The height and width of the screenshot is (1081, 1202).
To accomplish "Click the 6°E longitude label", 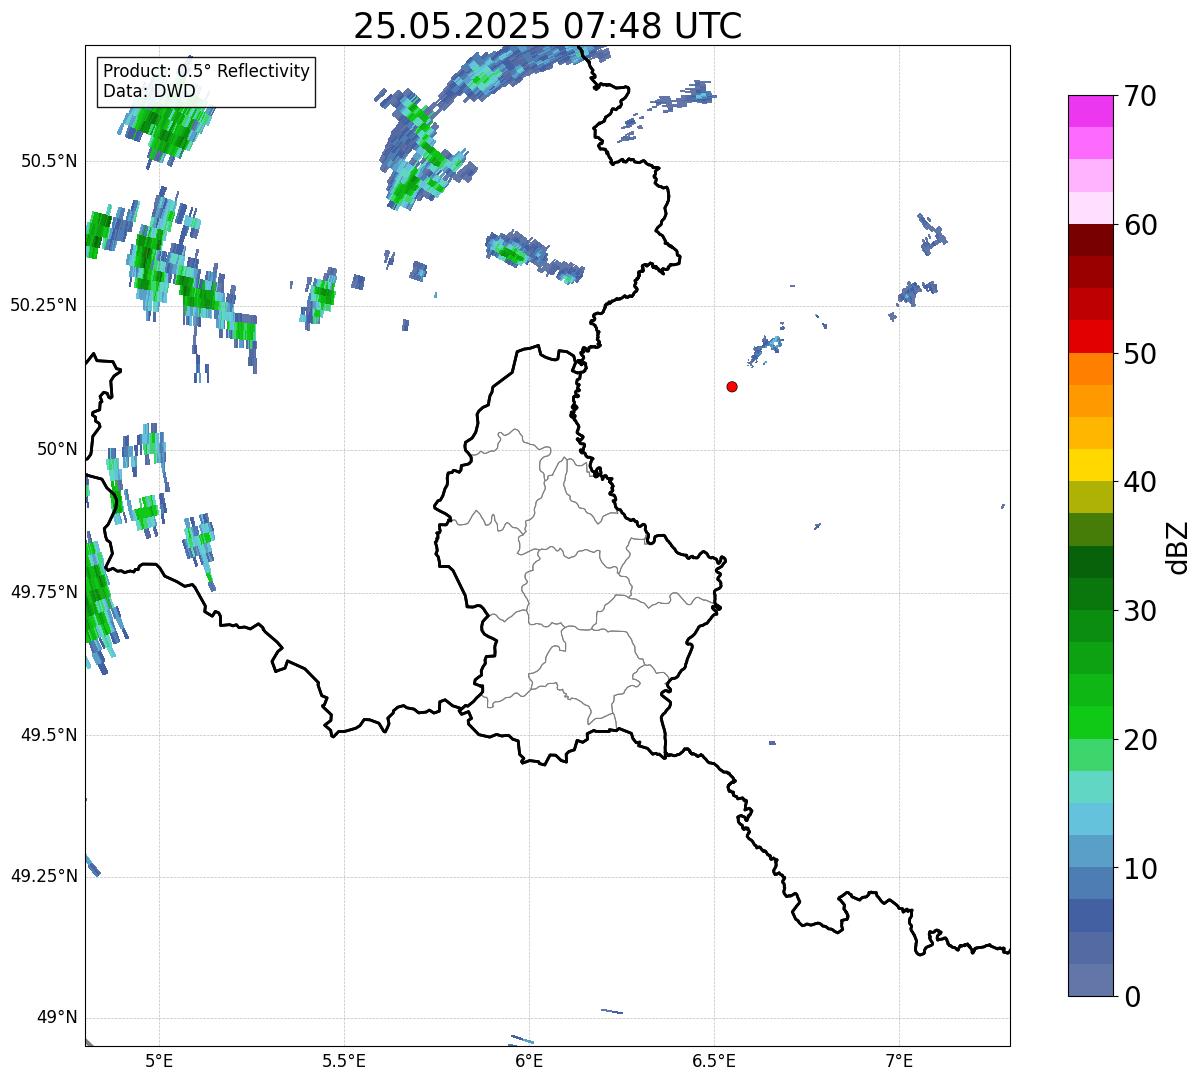I will 529,1060.
